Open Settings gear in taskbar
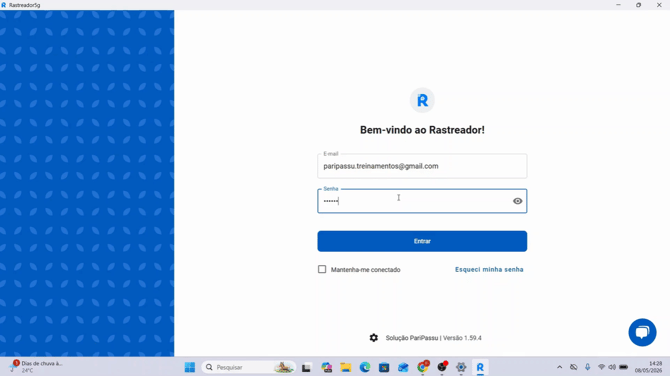Screen dimensions: 670x376 coord(461,367)
